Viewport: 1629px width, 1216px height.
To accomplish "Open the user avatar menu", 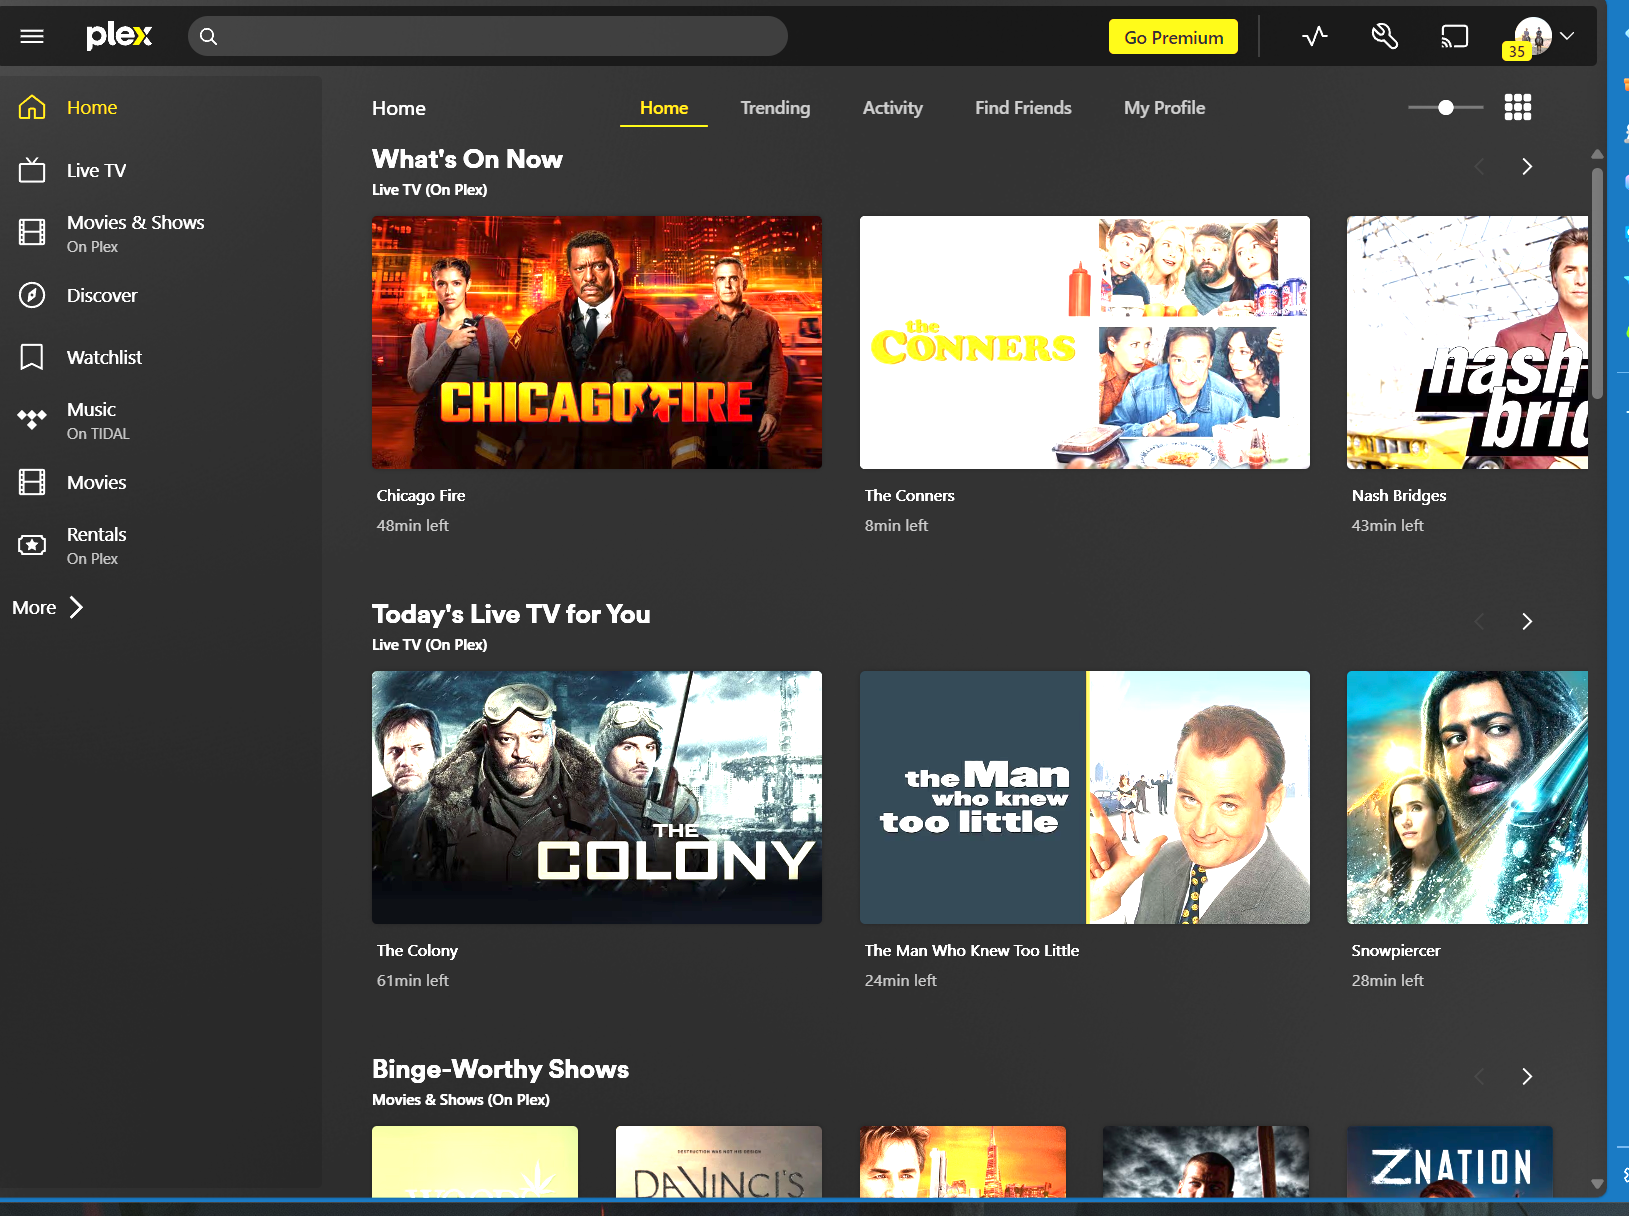I will (x=1533, y=36).
